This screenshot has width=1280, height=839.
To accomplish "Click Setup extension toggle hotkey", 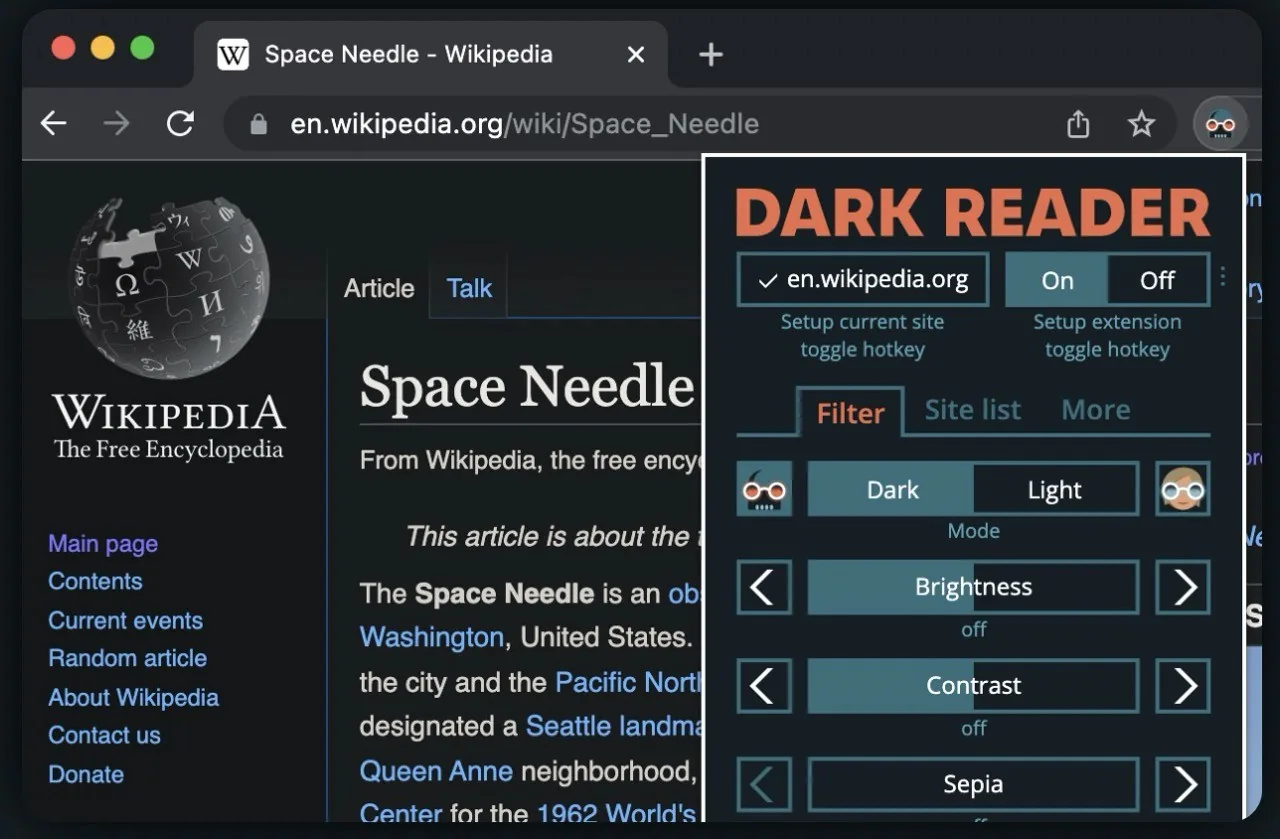I will click(x=1107, y=336).
